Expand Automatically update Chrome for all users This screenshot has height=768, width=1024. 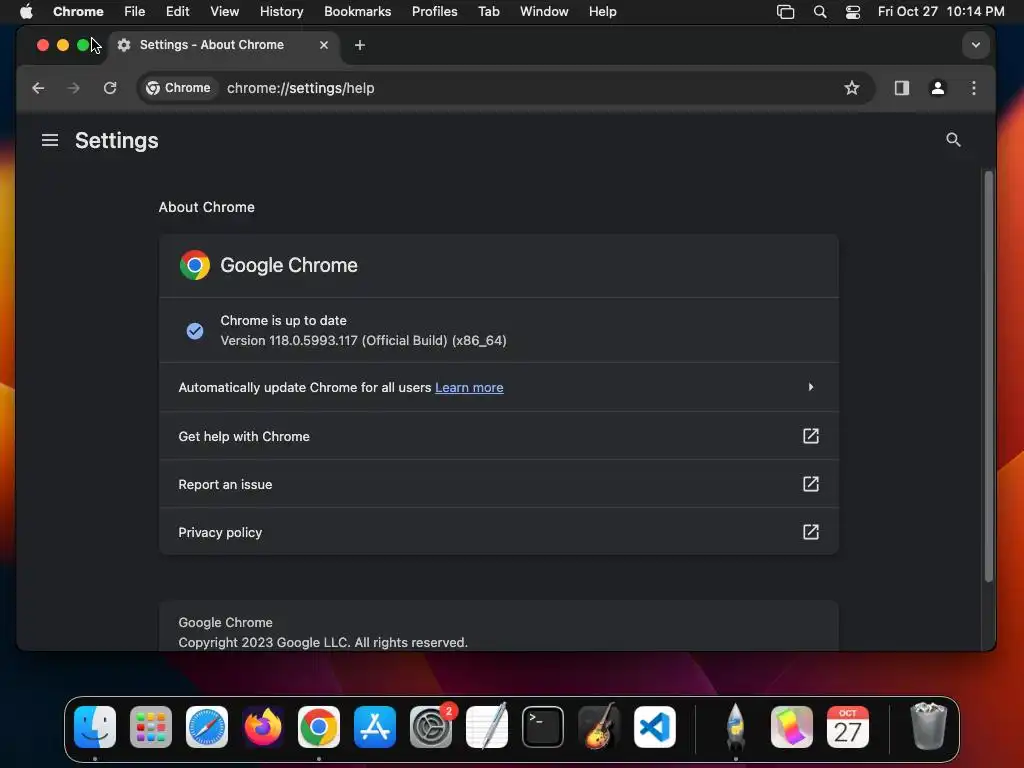point(499,387)
